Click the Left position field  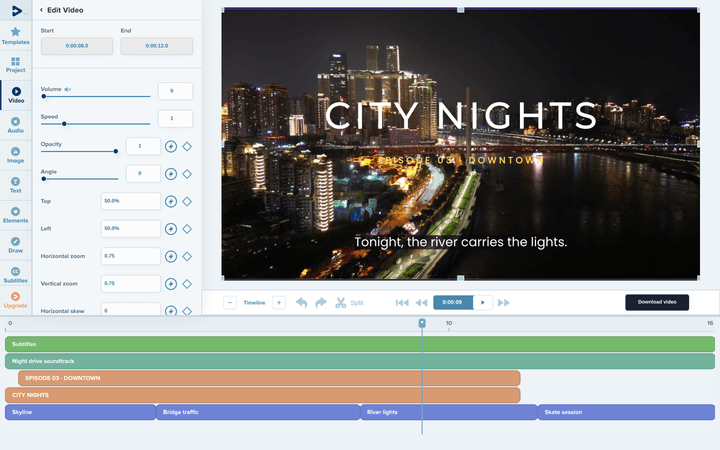pyautogui.click(x=131, y=229)
